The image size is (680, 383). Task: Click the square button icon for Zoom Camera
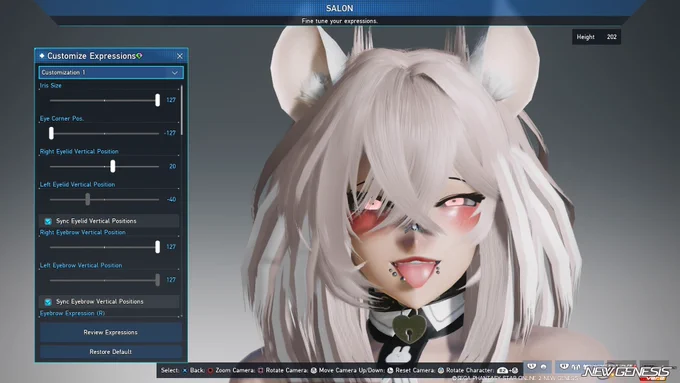pyautogui.click(x=261, y=370)
